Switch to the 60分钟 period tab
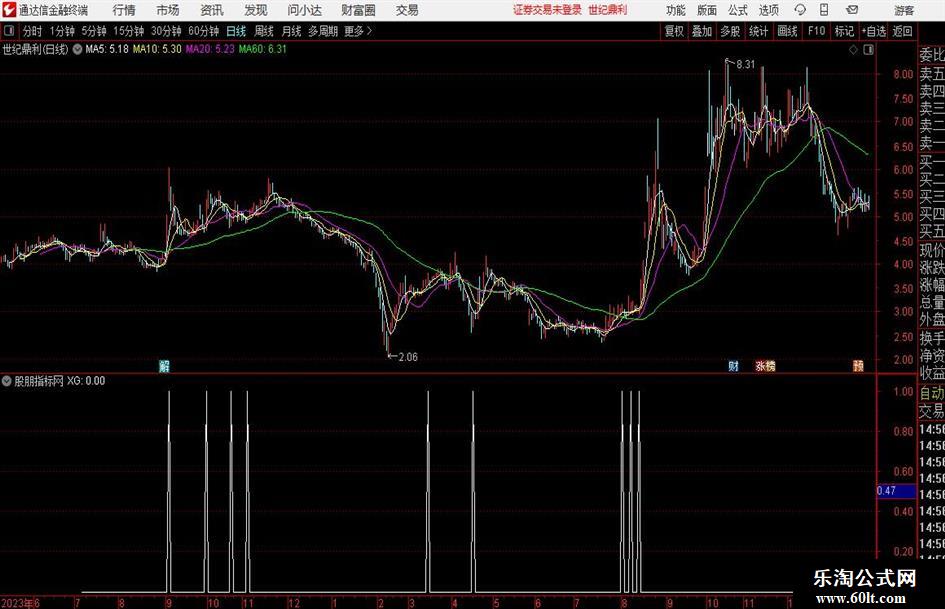 203,31
